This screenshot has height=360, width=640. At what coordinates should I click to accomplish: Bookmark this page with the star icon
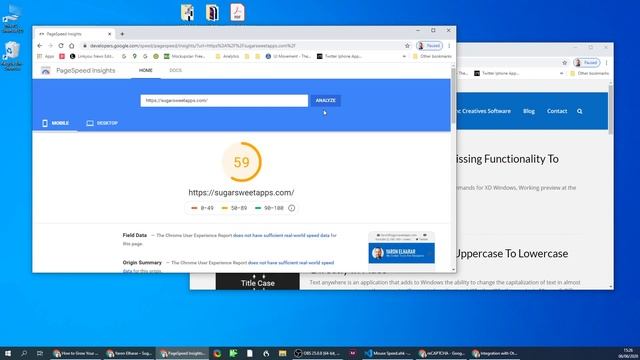(x=407, y=46)
